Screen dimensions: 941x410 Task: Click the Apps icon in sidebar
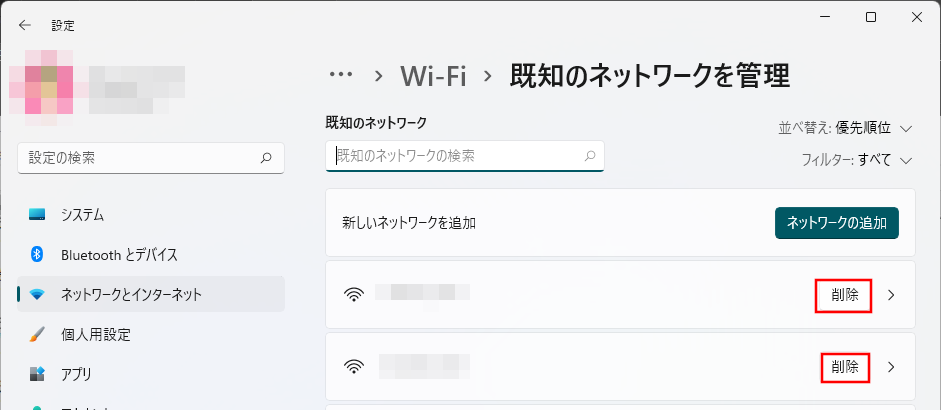(37, 374)
